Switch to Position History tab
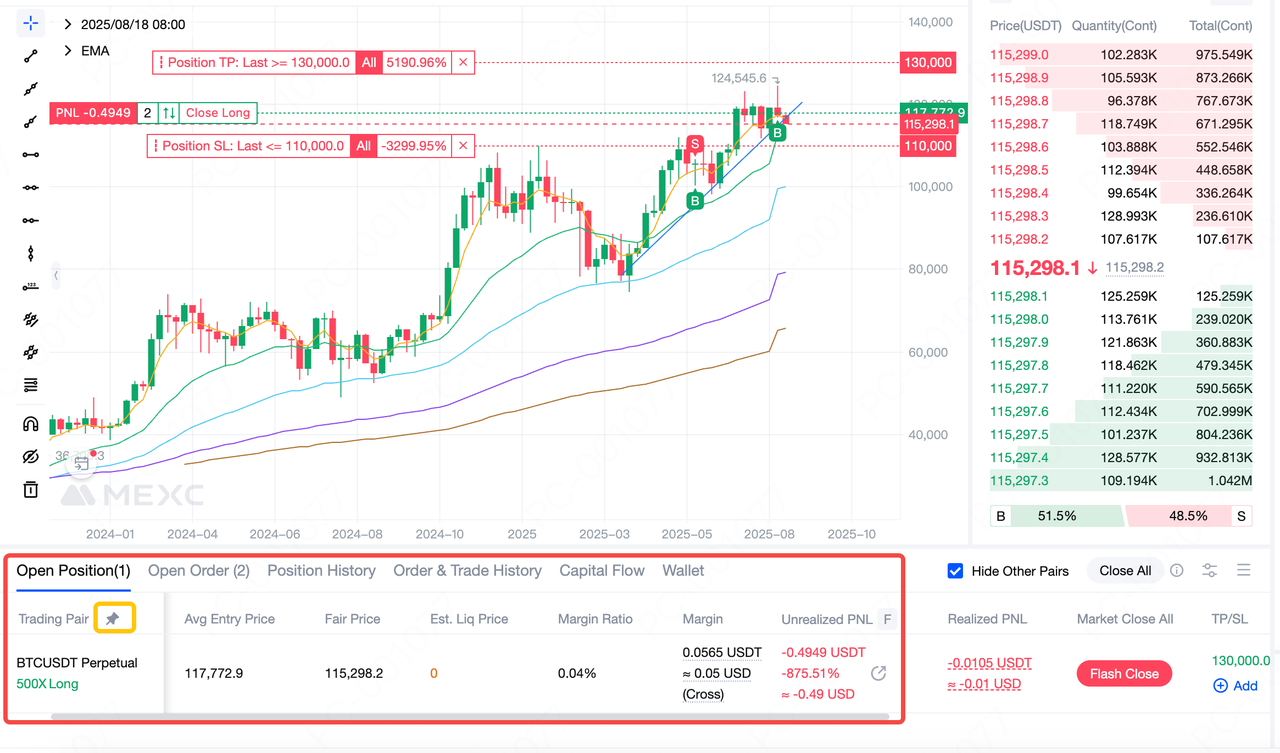Viewport: 1280px width, 753px height. (321, 571)
